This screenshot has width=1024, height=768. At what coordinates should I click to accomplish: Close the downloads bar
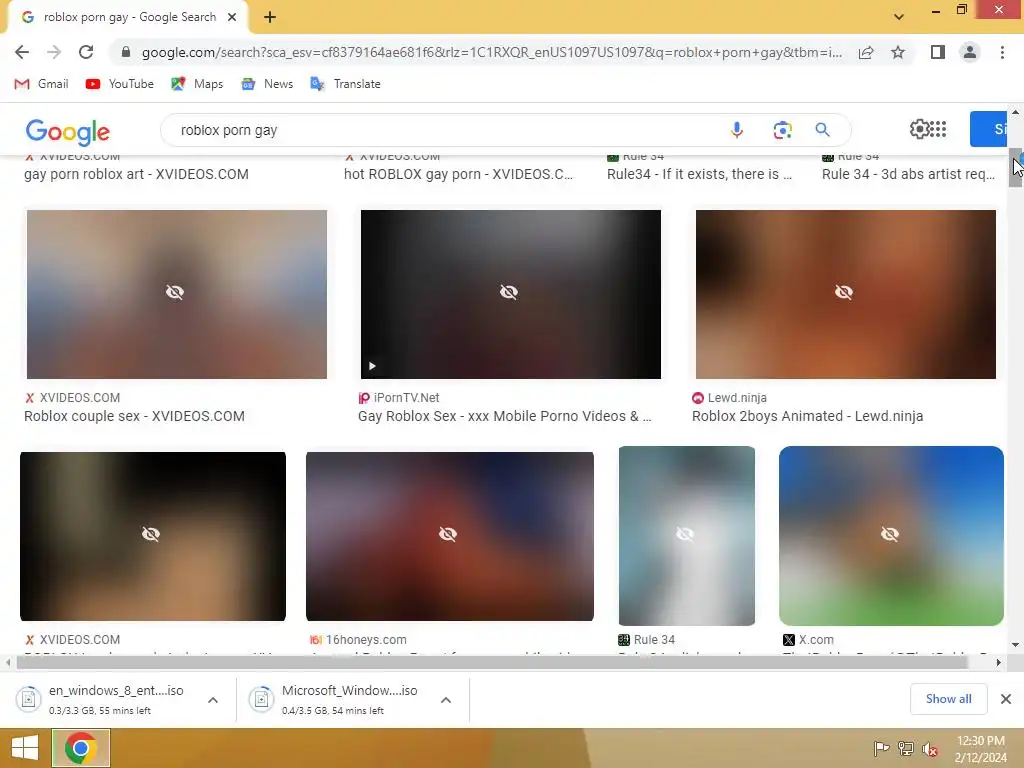click(x=1006, y=699)
